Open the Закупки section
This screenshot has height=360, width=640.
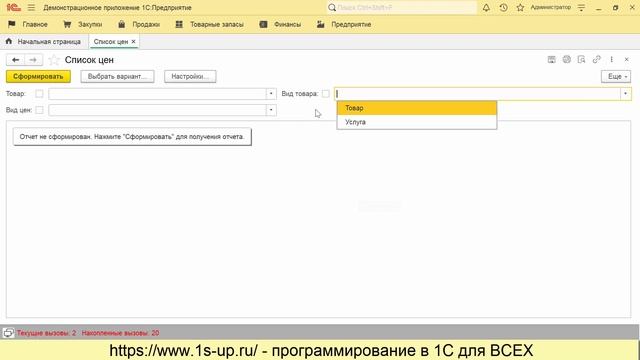pyautogui.click(x=83, y=24)
